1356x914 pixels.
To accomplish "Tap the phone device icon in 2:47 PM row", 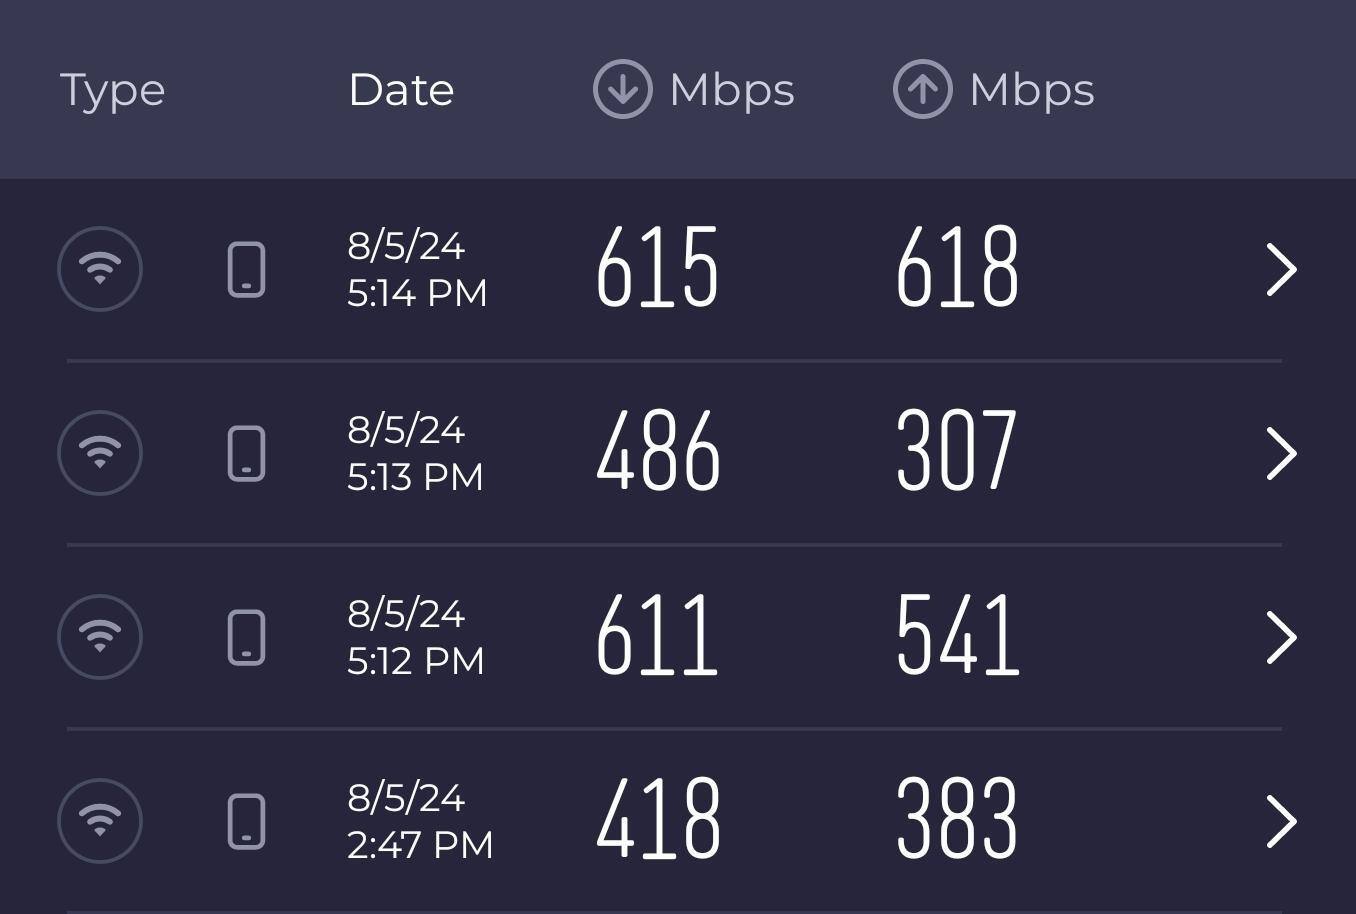I will pos(247,821).
